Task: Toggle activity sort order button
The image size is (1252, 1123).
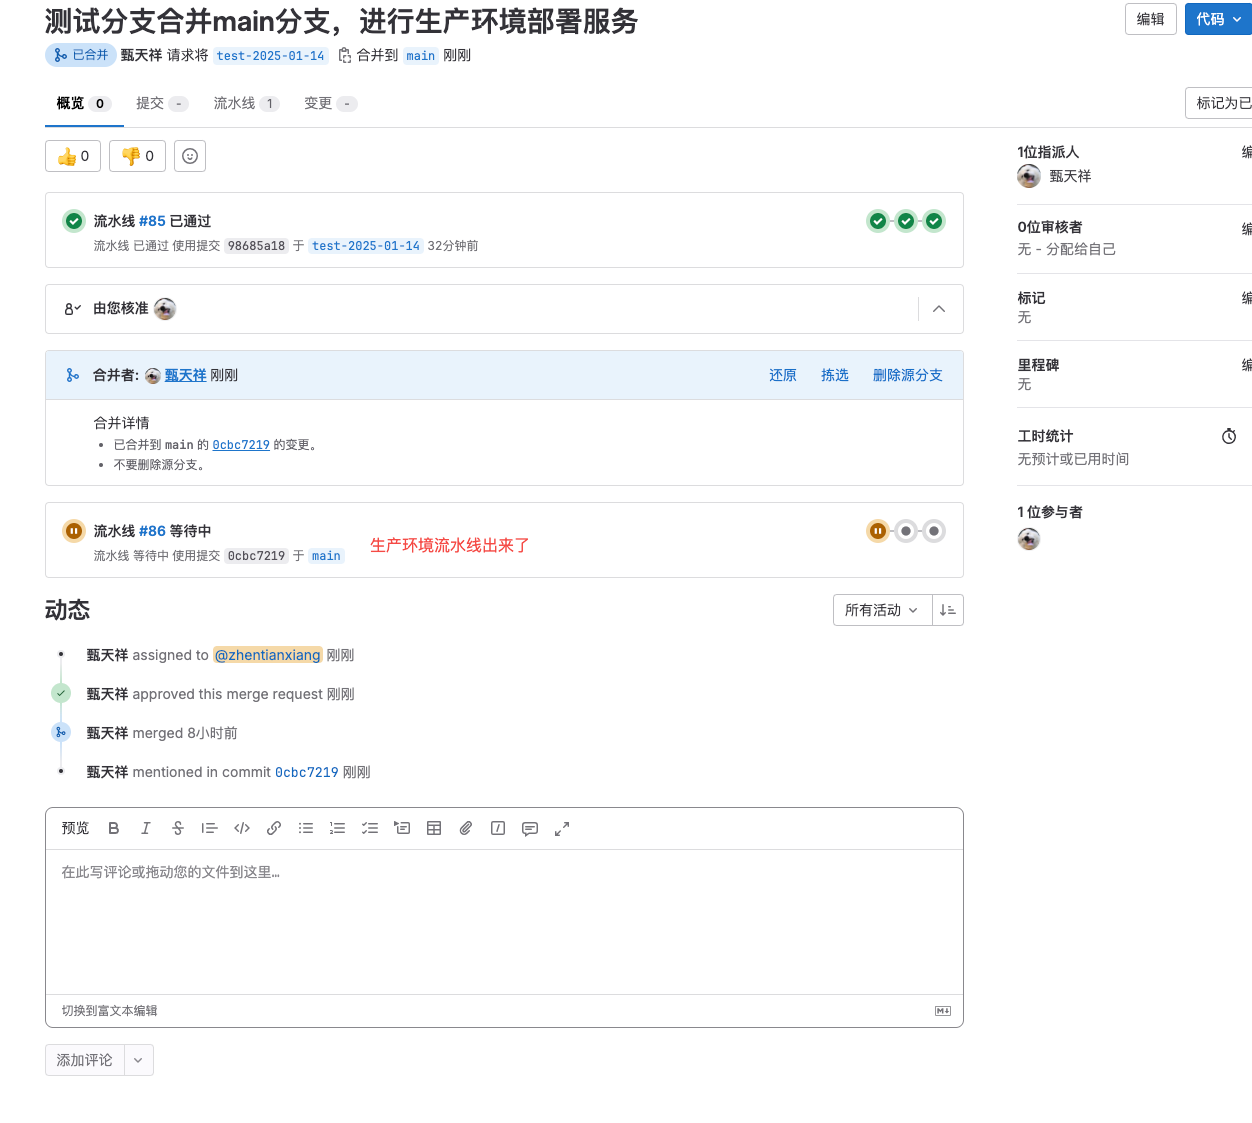Action: click(x=948, y=610)
